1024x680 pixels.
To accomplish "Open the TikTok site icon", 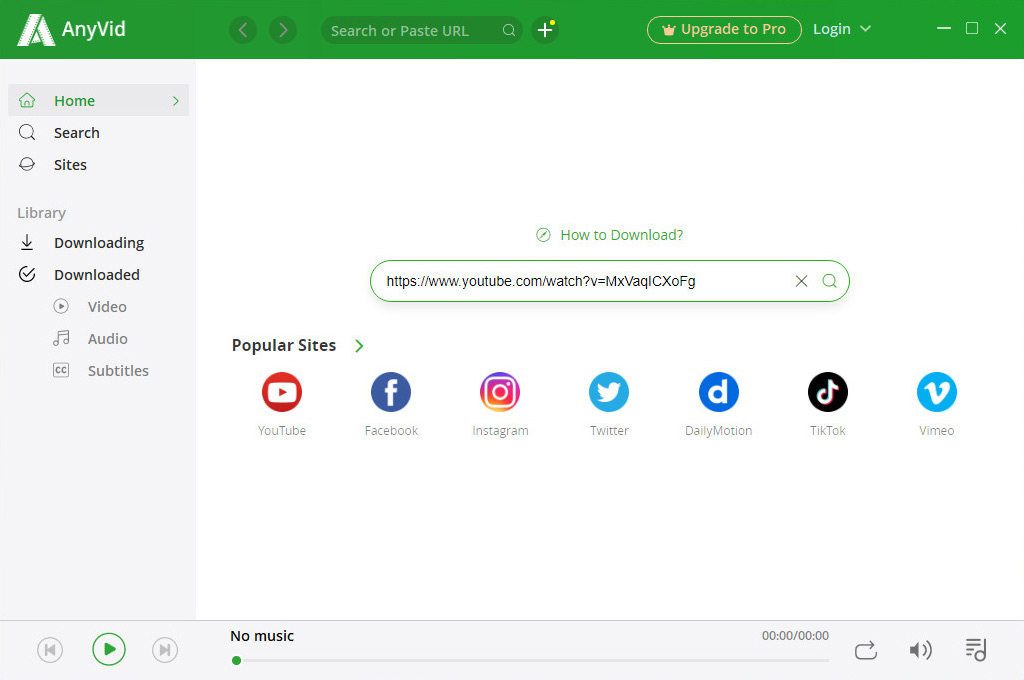I will [x=827, y=392].
